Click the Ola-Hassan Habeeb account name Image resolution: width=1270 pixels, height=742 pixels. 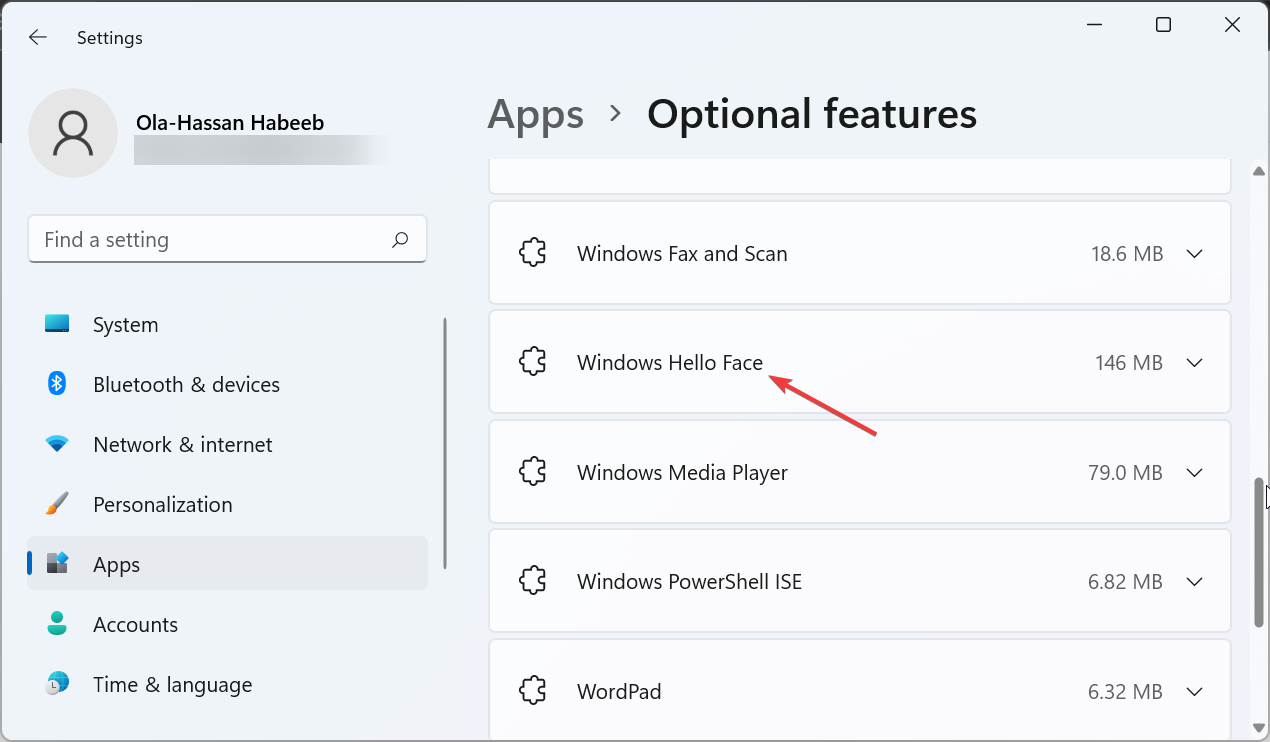(x=230, y=123)
